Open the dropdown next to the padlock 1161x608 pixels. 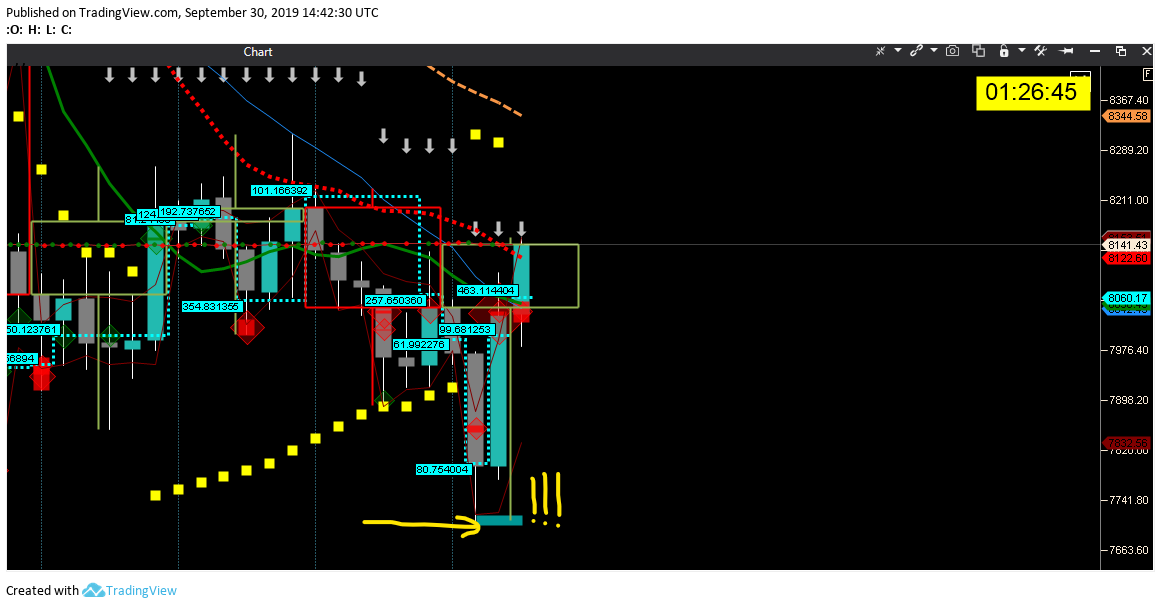1022,51
